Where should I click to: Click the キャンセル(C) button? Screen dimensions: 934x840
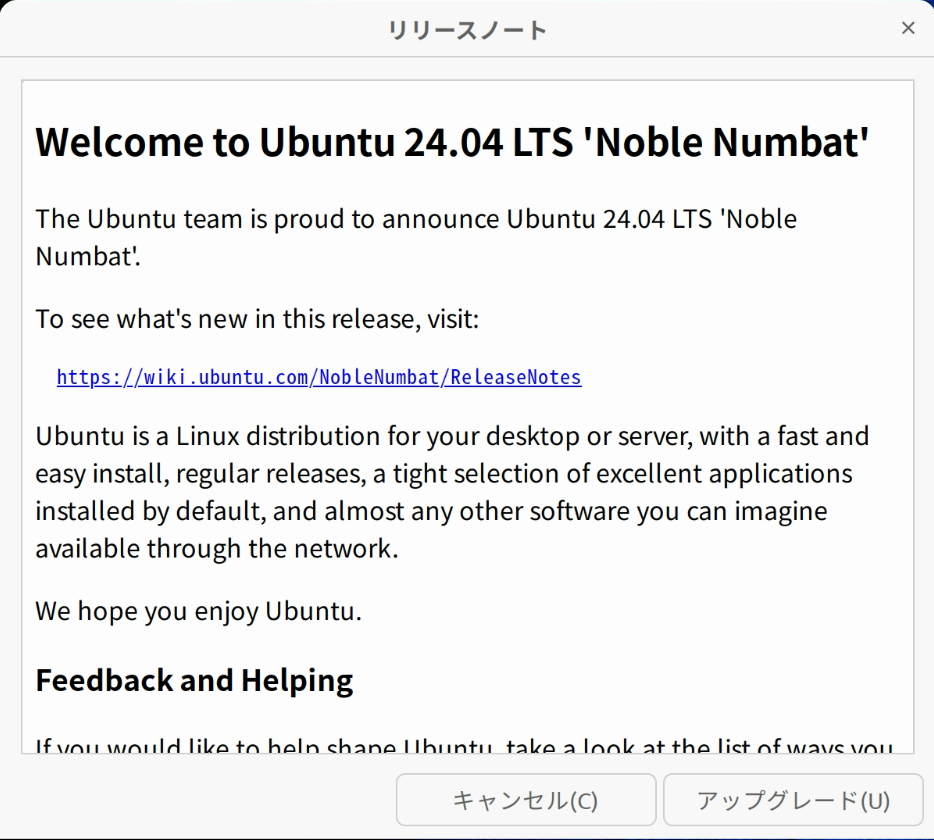(x=526, y=799)
